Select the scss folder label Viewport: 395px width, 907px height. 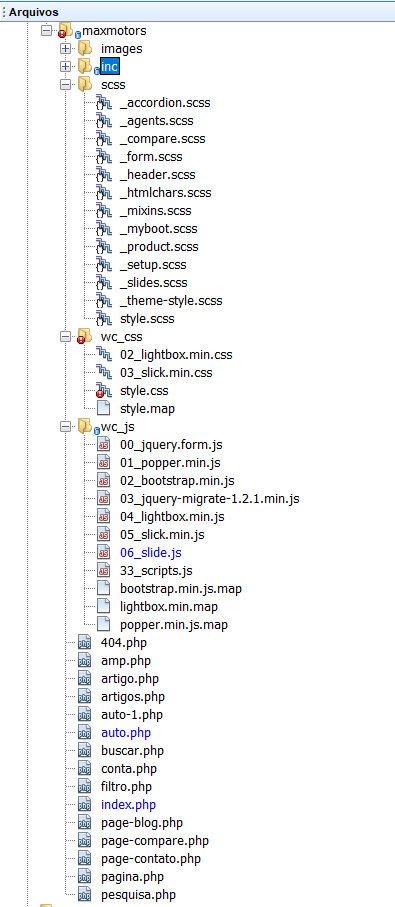point(113,85)
